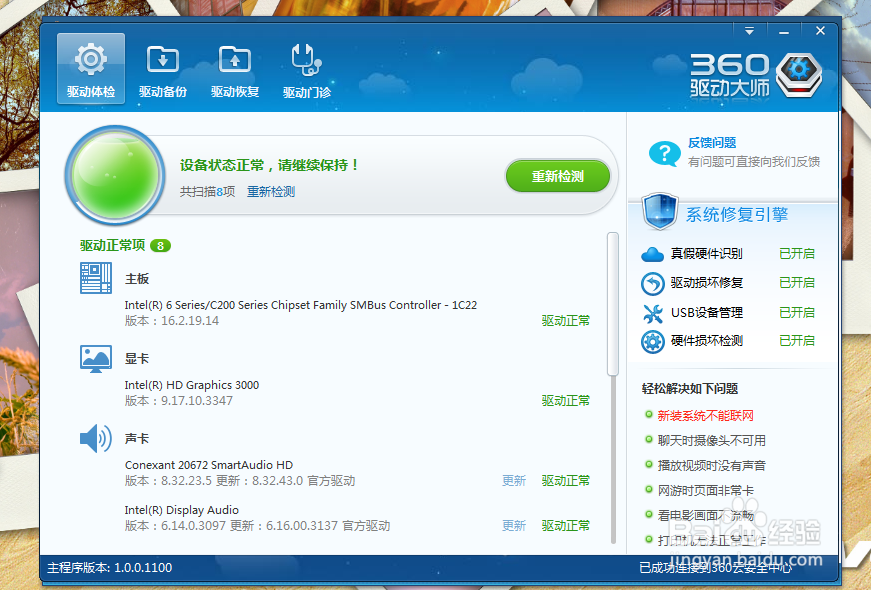This screenshot has height=590, width=871.
Task: Click 驱动正常 status for HD Graphics 3000
Action: pos(565,401)
